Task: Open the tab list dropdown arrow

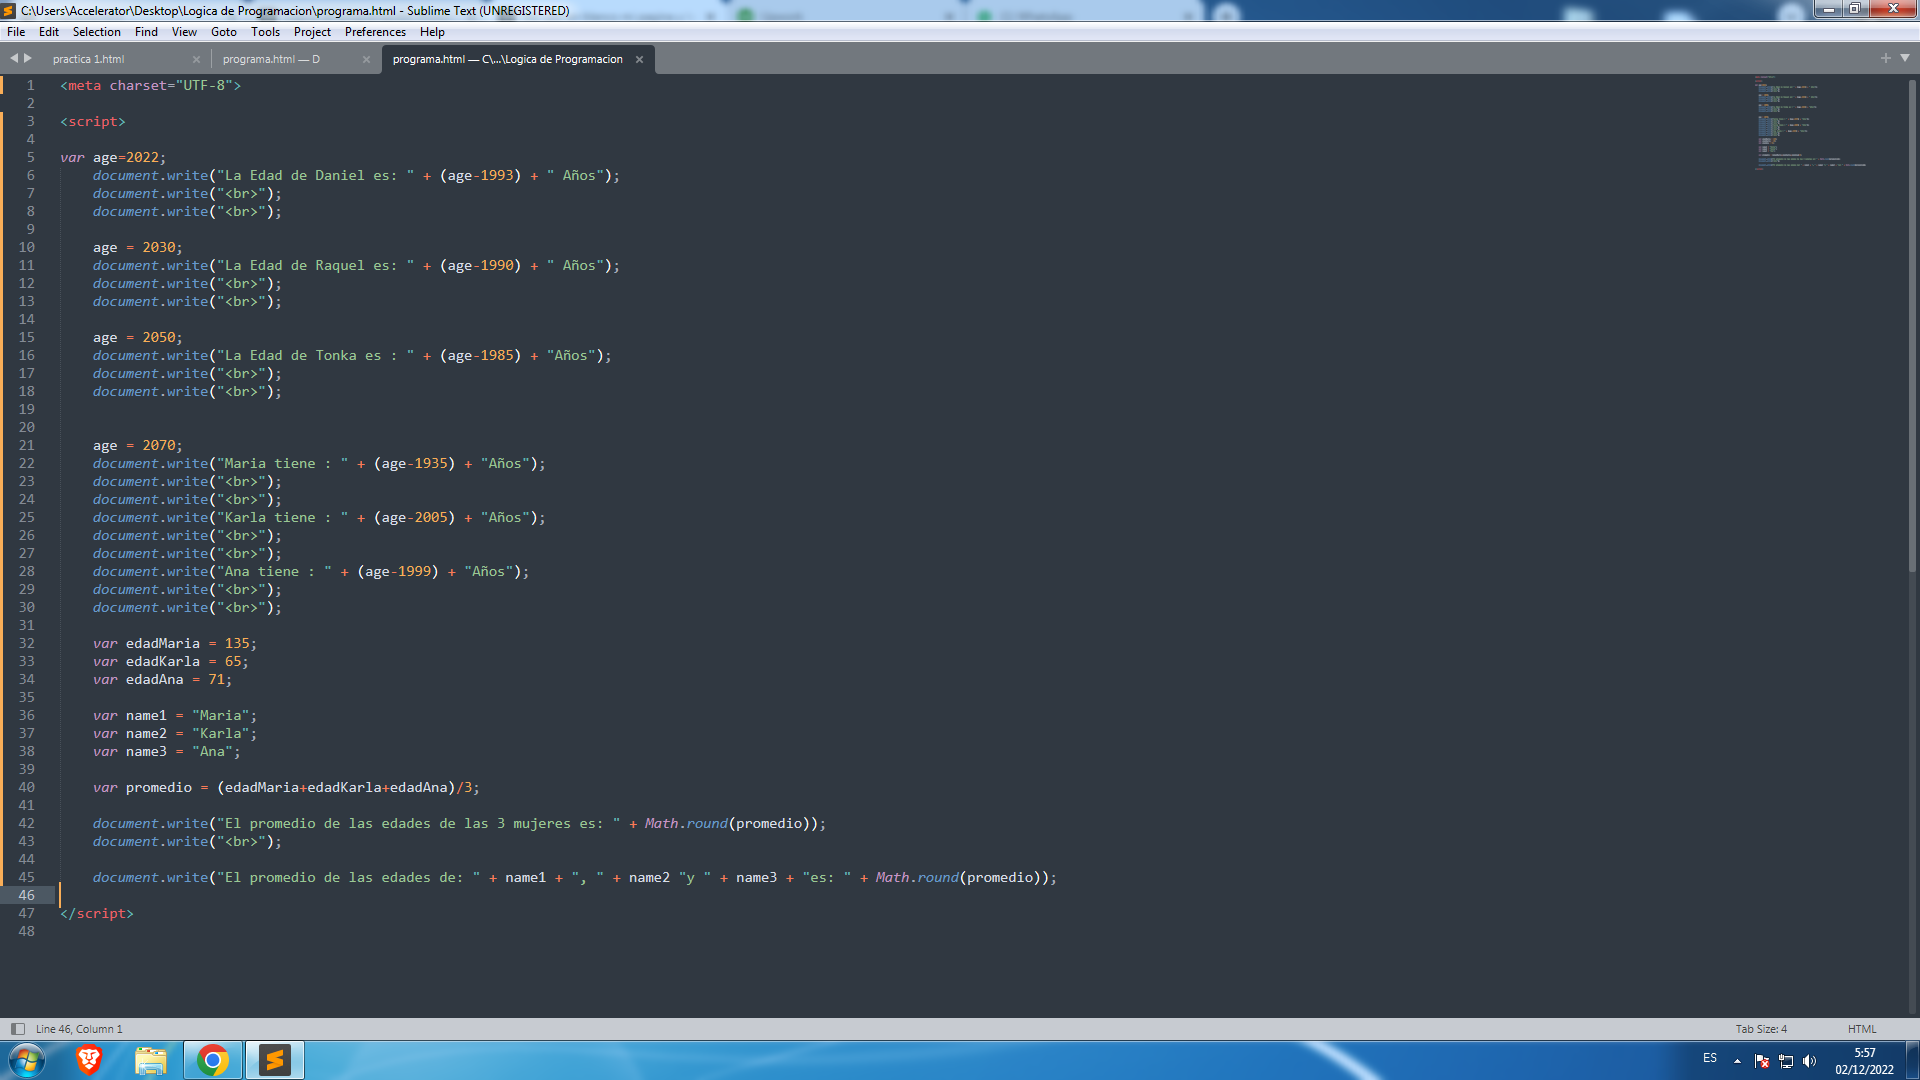Action: coord(1905,59)
